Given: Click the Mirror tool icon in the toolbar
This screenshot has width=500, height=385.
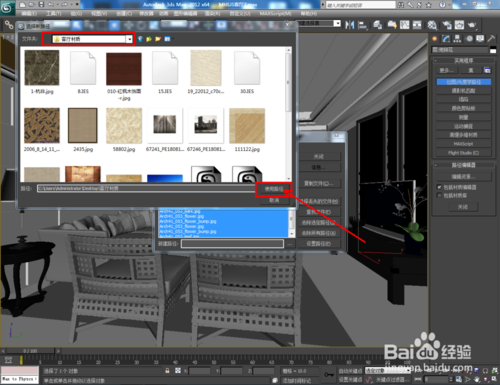Looking at the screenshot, I should [350, 25].
